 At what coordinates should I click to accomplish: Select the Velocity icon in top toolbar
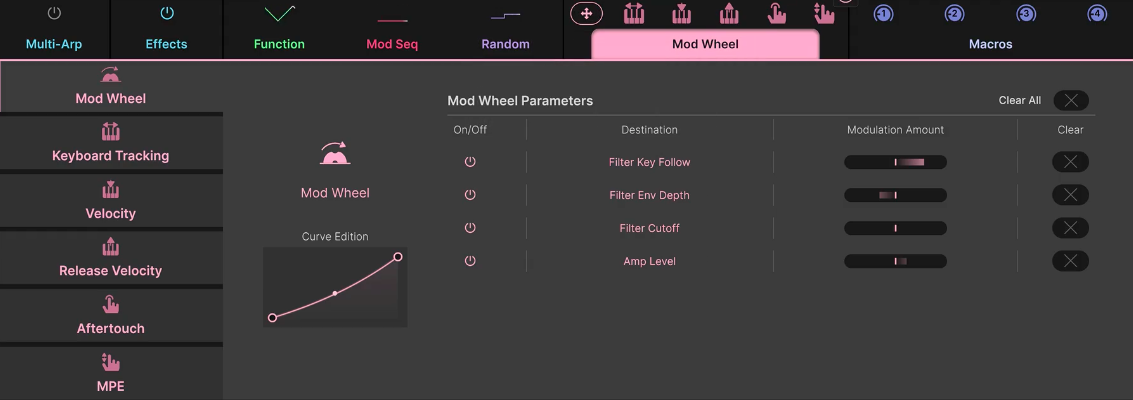[x=681, y=13]
